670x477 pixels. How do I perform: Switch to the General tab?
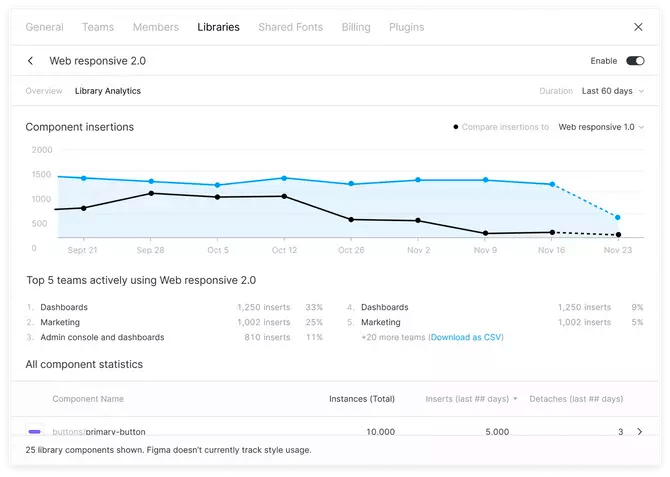pos(44,27)
